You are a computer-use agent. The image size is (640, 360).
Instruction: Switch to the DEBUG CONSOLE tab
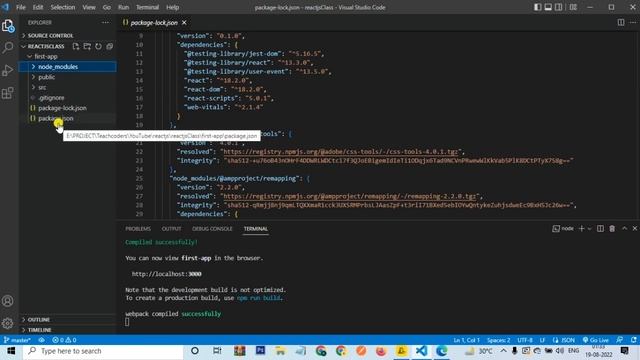coord(212,229)
